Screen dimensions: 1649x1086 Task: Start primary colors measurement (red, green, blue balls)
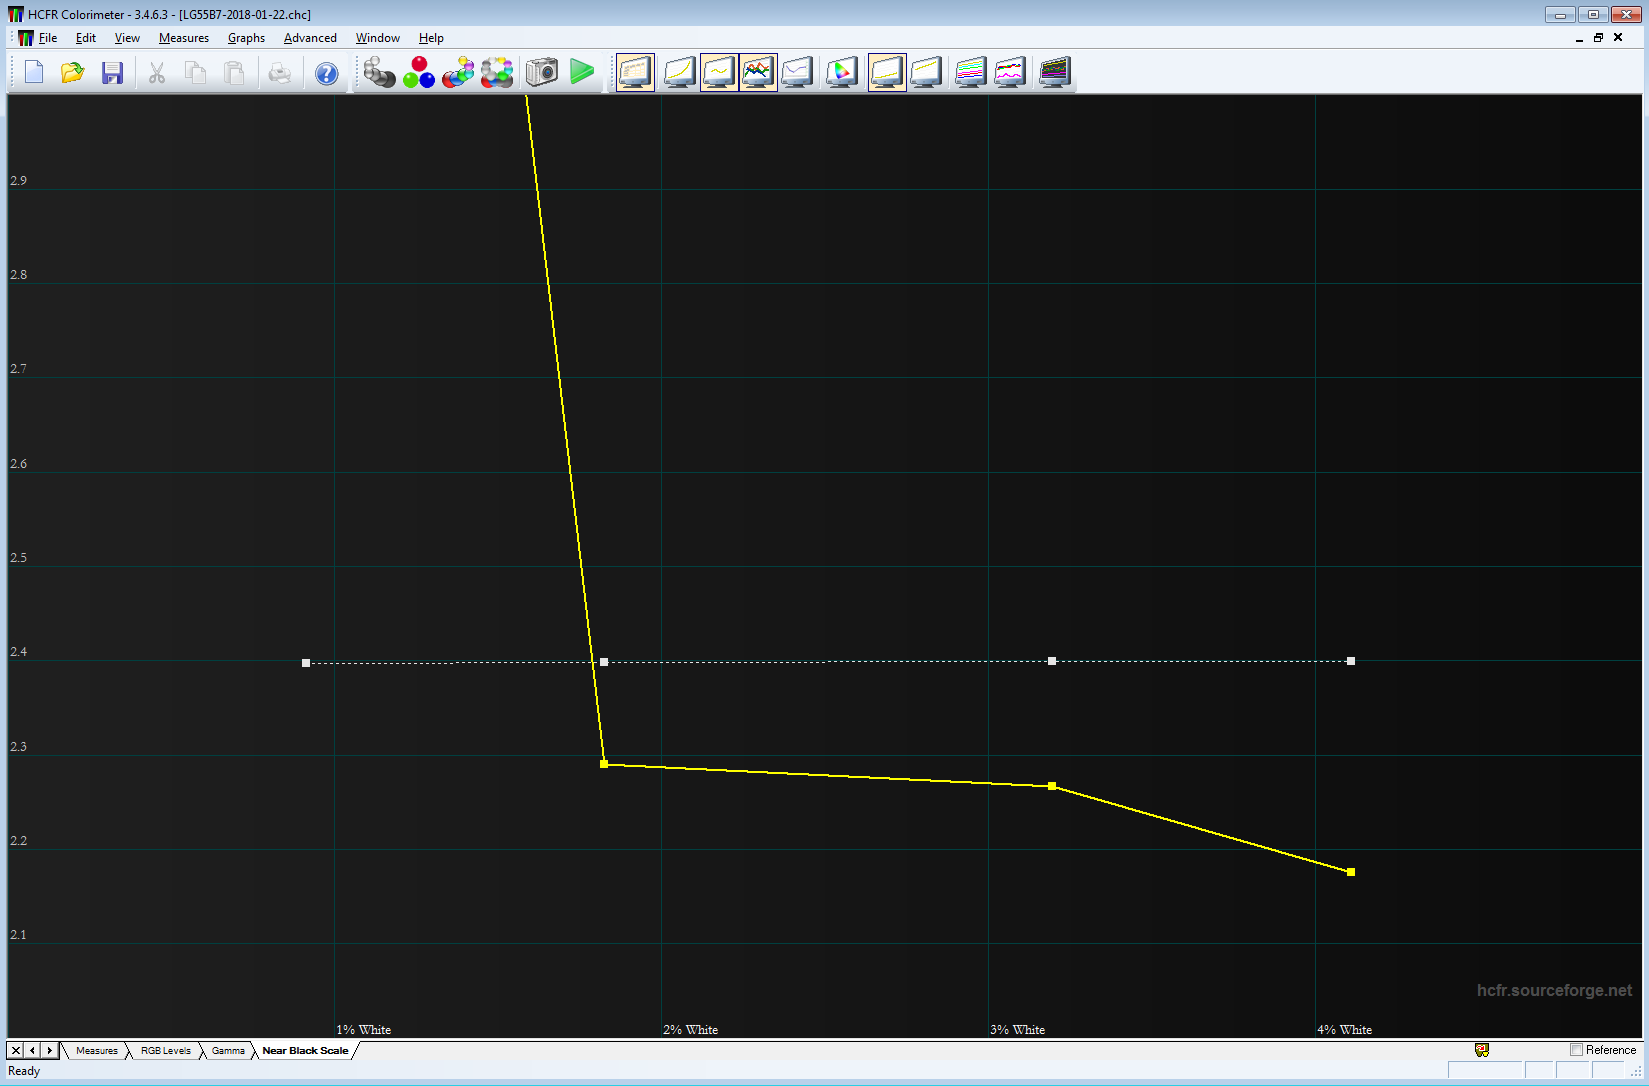tap(418, 72)
